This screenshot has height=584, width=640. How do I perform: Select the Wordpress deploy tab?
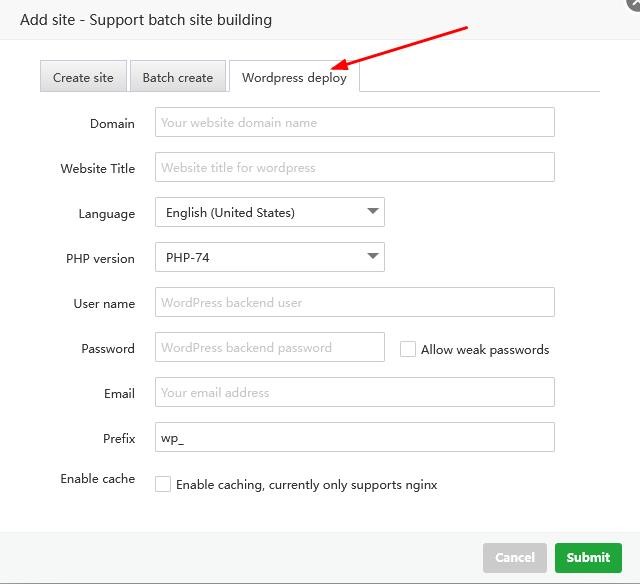click(294, 77)
